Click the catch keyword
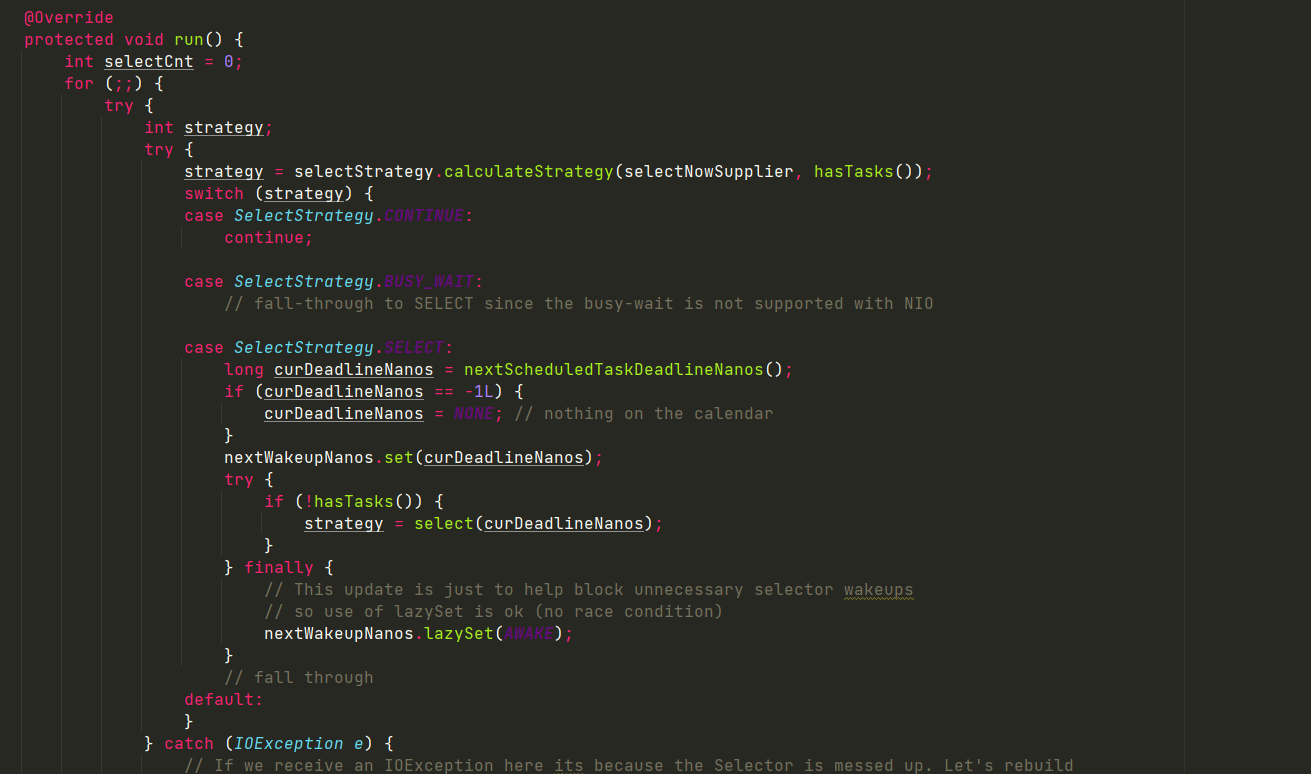The width and height of the screenshot is (1311, 774). coord(189,743)
